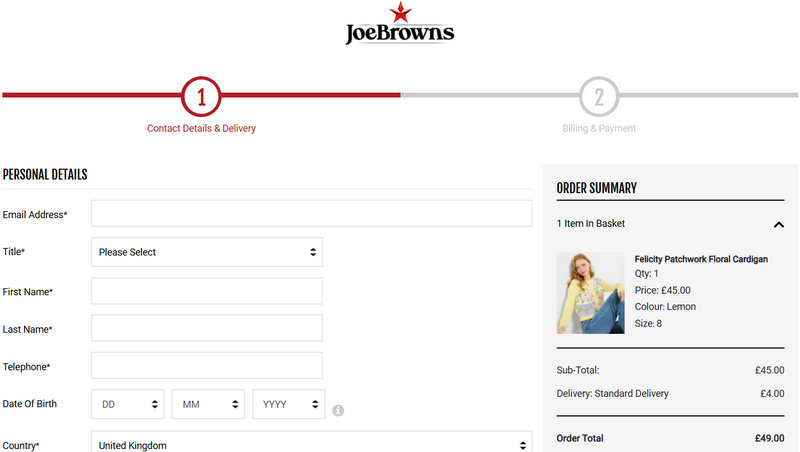Select the Billing & Payment step

point(599,128)
